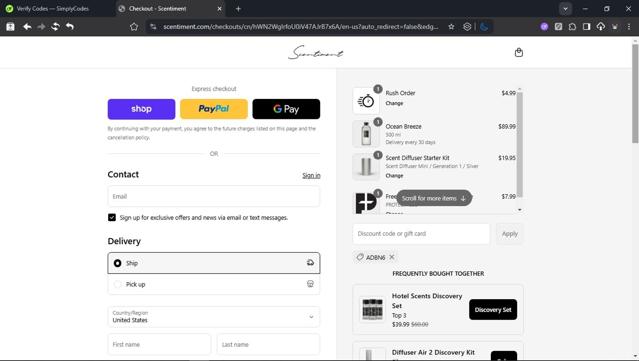The height and width of the screenshot is (361, 639).
Task: Click the hexagon shield icon in address bar
Action: click(467, 26)
